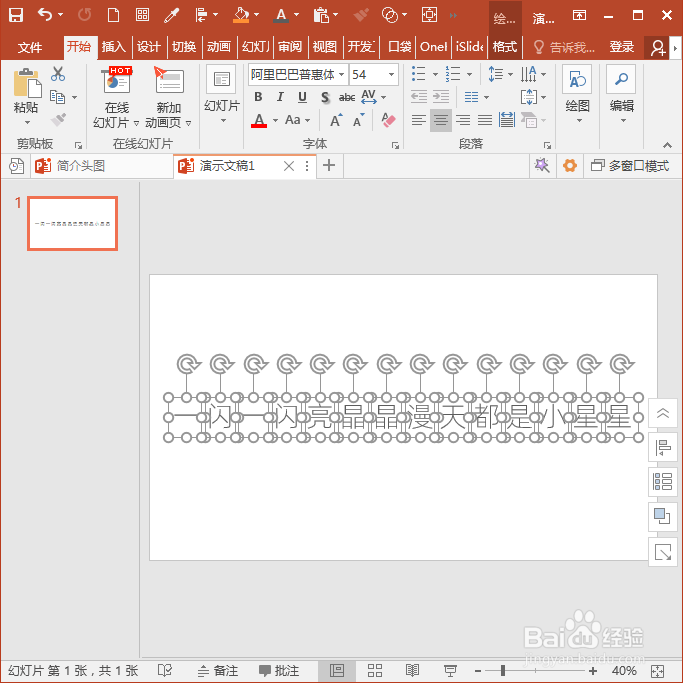Expand the numbered list dropdown arrow

469,74
